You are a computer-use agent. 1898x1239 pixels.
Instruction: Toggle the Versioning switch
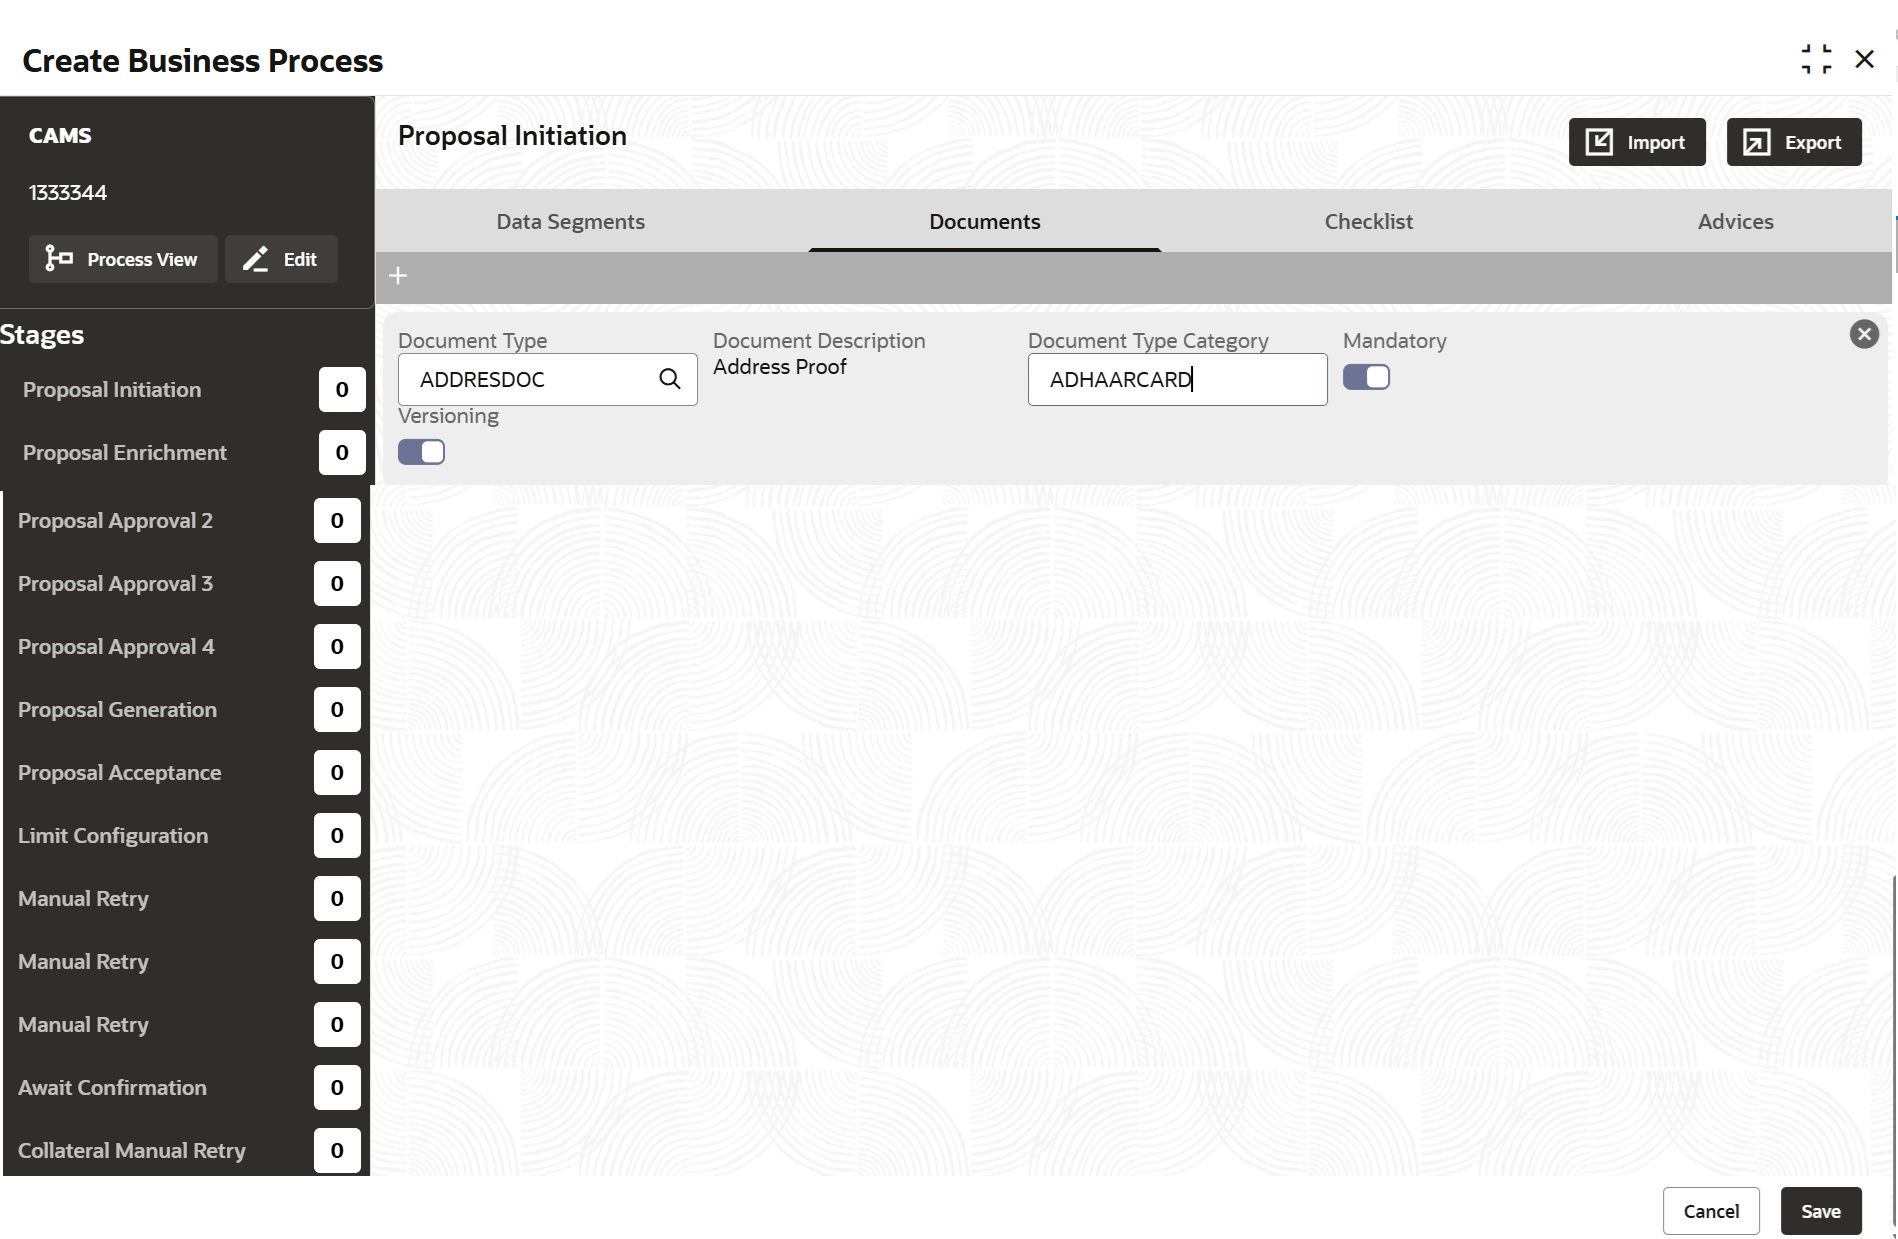click(x=421, y=452)
